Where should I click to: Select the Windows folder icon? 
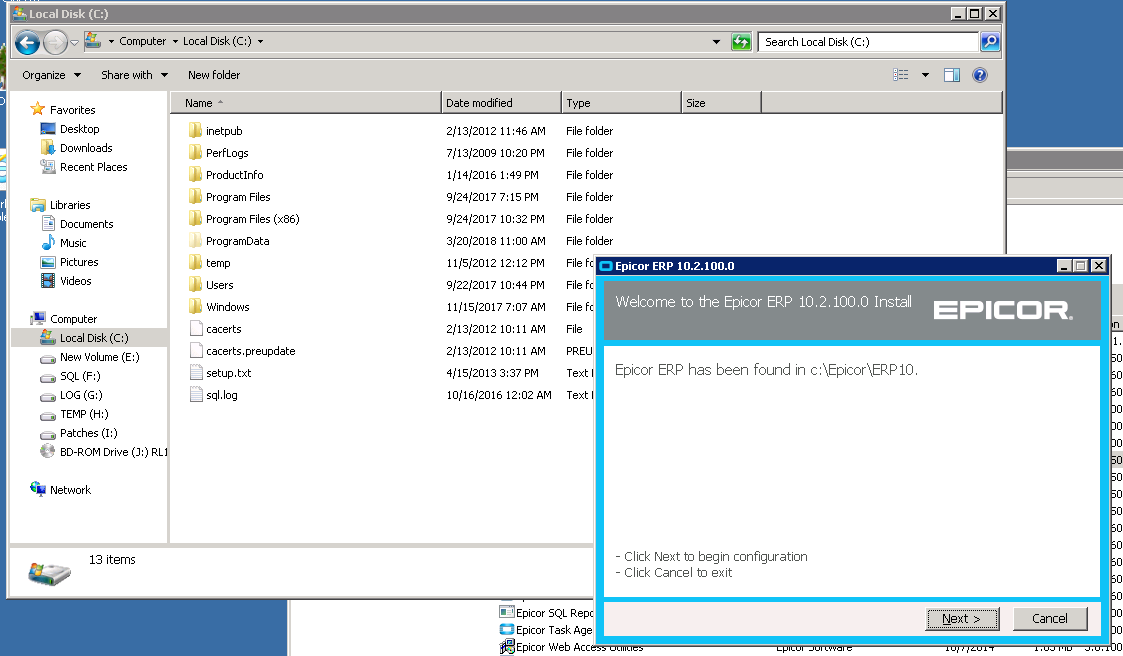[x=196, y=307]
